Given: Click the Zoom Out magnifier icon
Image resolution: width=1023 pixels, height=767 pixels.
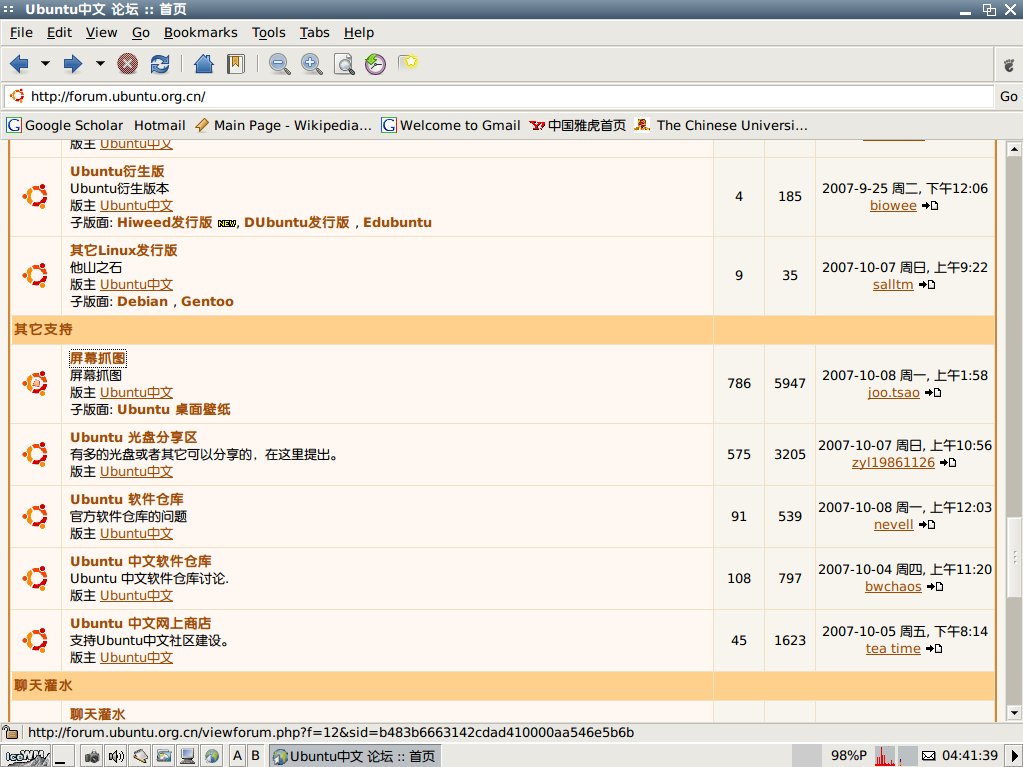Looking at the screenshot, I should tap(280, 64).
